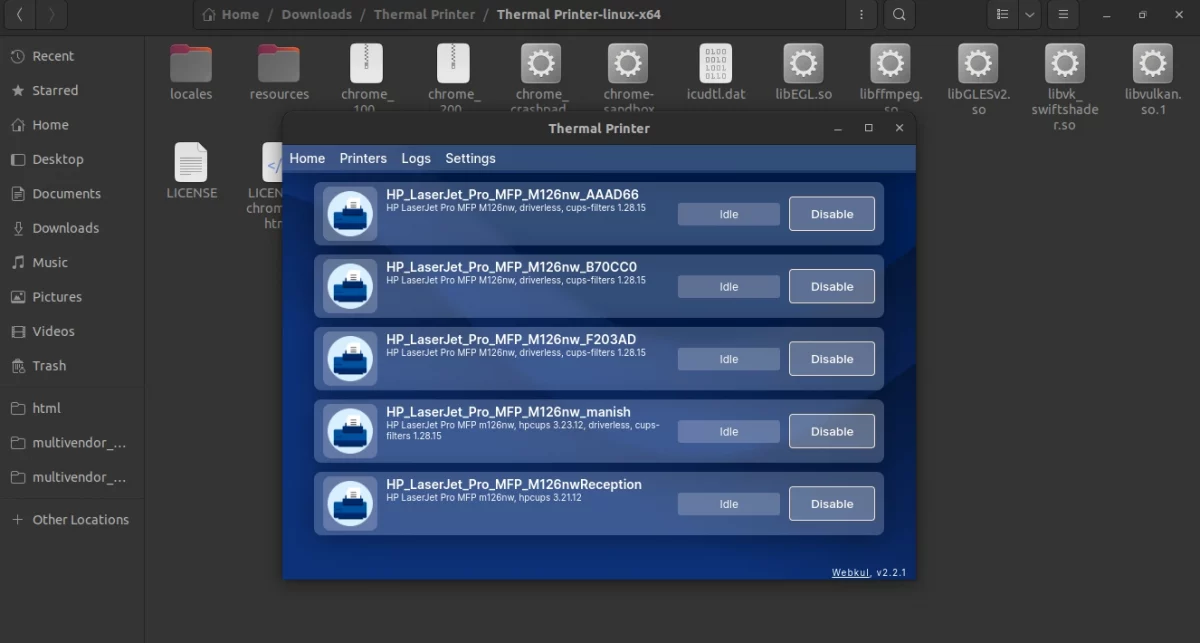
Task: Select the chrome_200 archive file icon
Action: 453,63
